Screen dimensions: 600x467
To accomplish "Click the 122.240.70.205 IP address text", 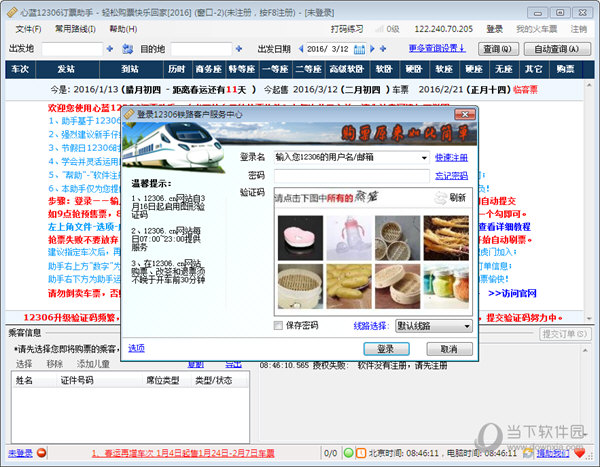I will coord(444,29).
